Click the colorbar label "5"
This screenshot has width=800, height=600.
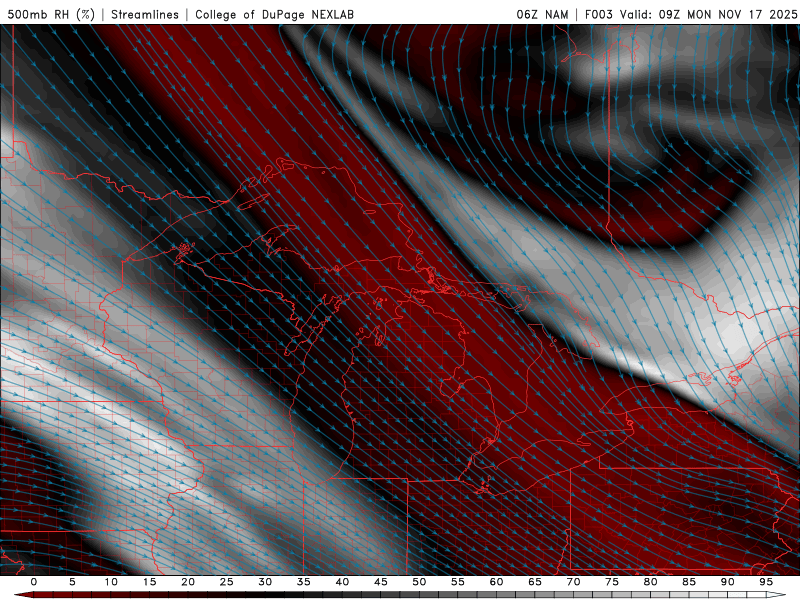pos(72,582)
